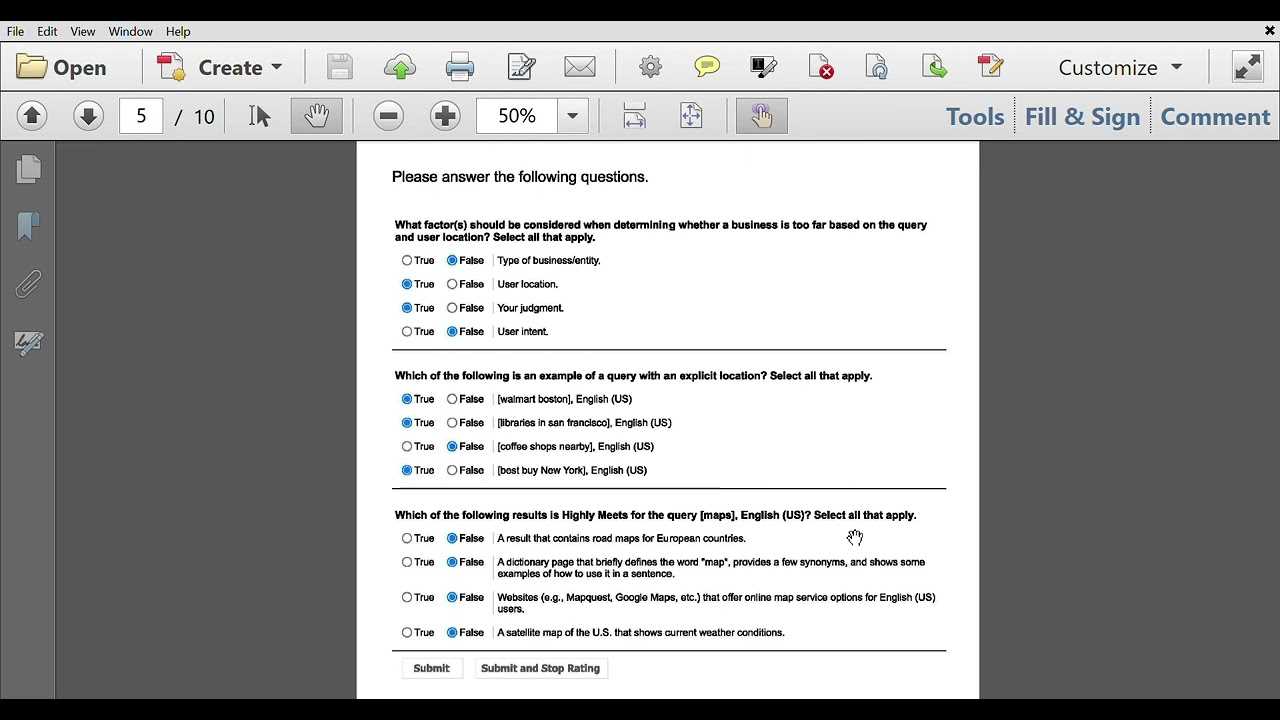The width and height of the screenshot is (1280, 720).
Task: Click the Edit text and images icon
Action: point(521,67)
